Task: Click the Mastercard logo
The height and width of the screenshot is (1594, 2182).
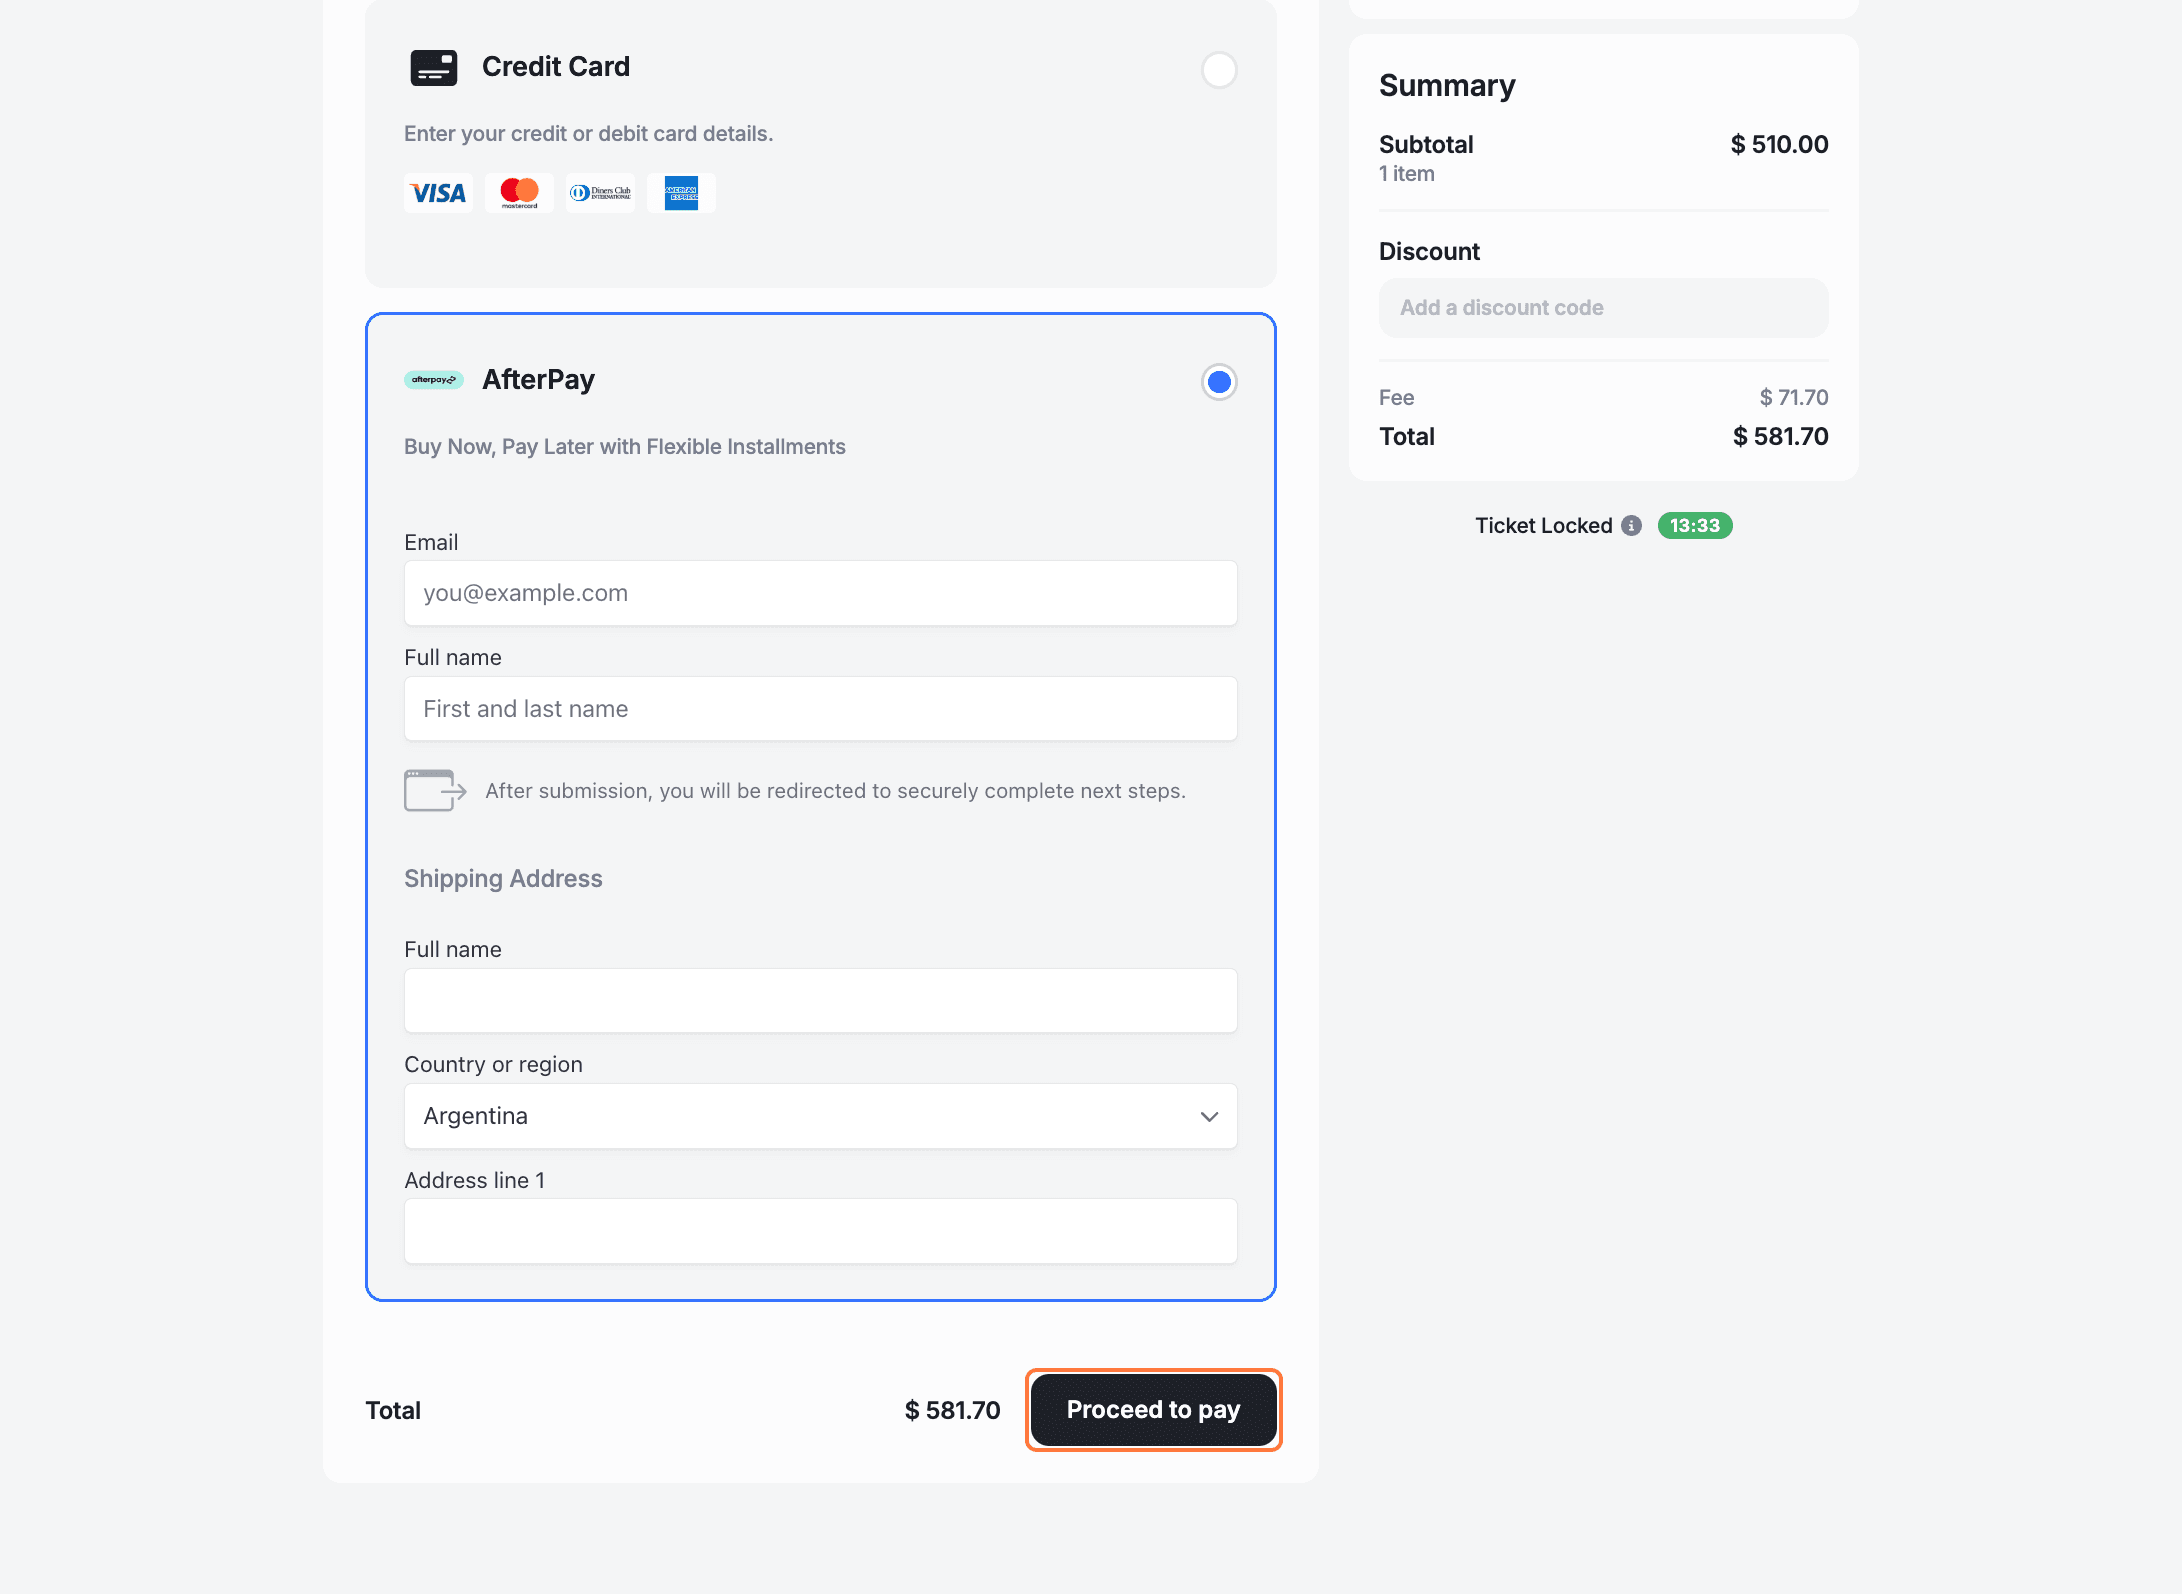Action: point(519,193)
